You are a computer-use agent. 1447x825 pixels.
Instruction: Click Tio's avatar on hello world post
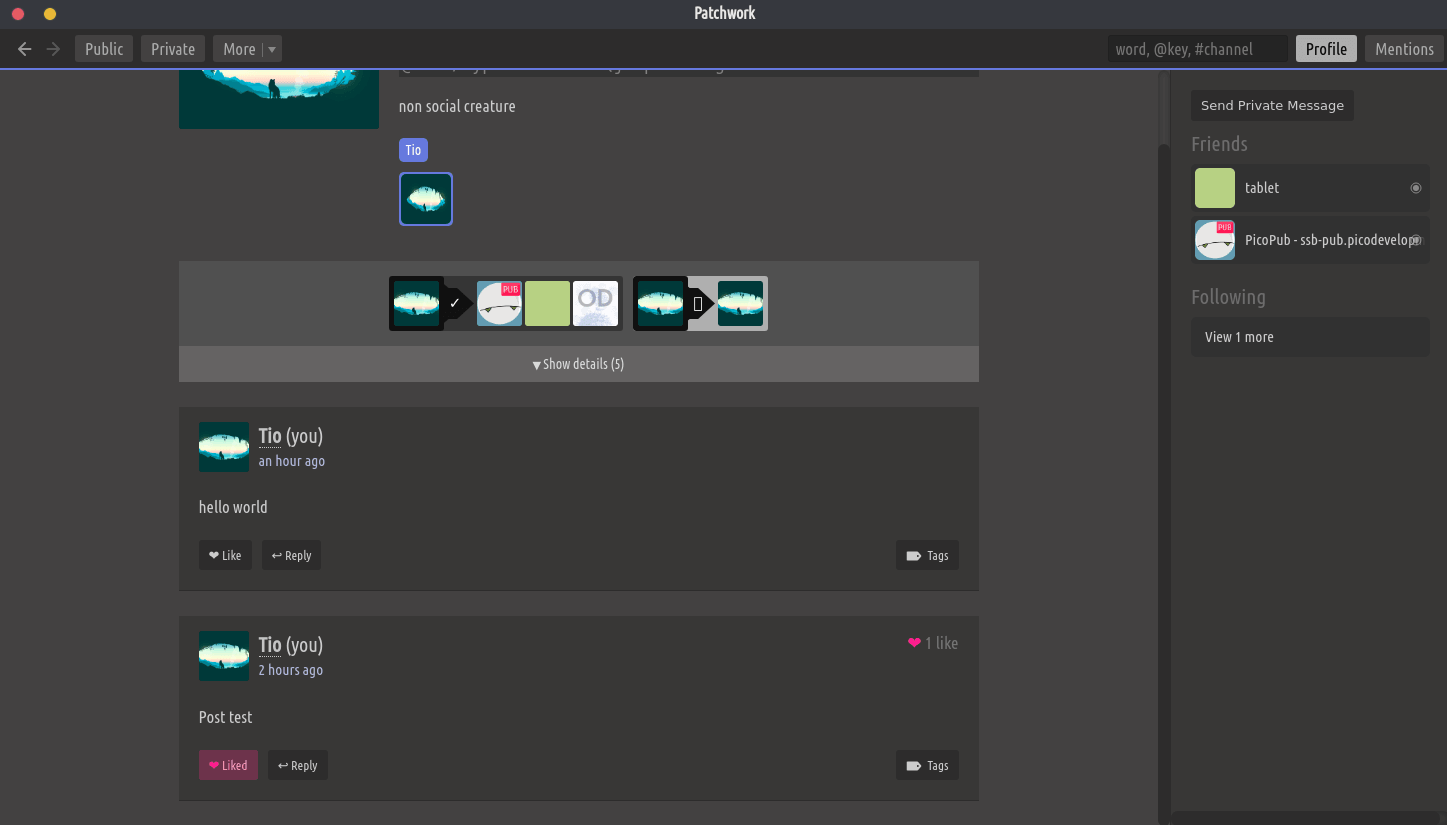click(x=224, y=447)
